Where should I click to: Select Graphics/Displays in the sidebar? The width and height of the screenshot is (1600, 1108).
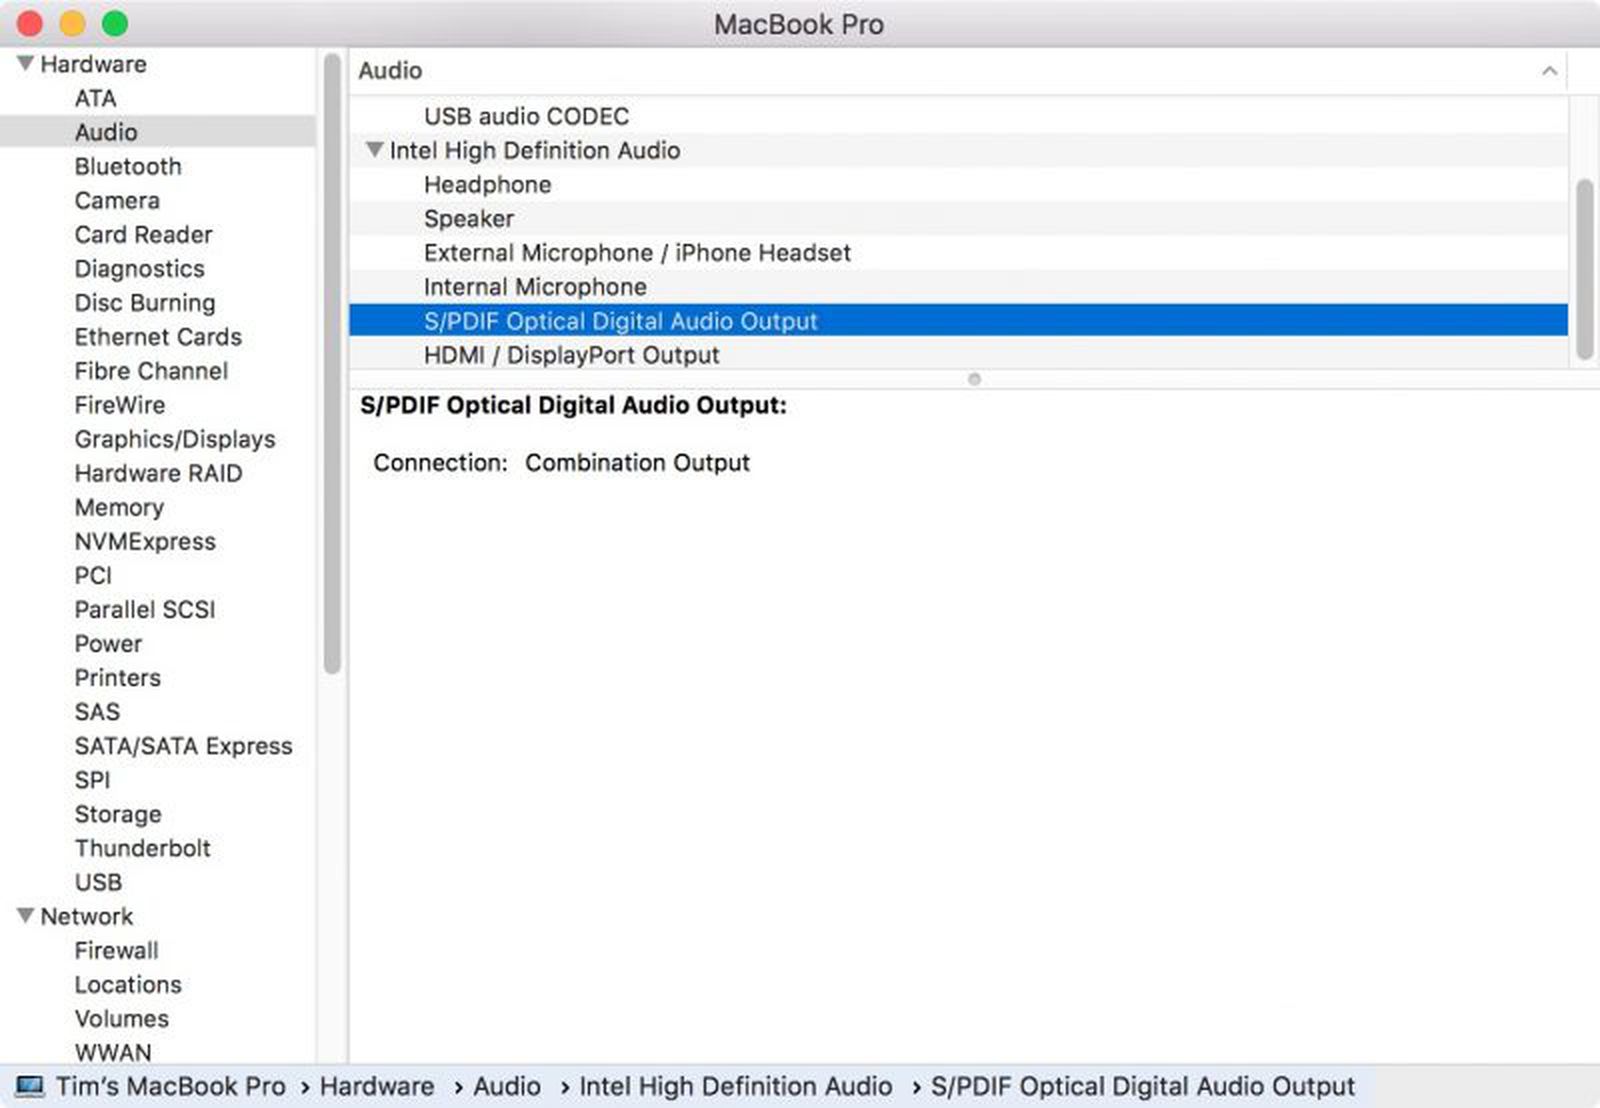click(x=176, y=439)
